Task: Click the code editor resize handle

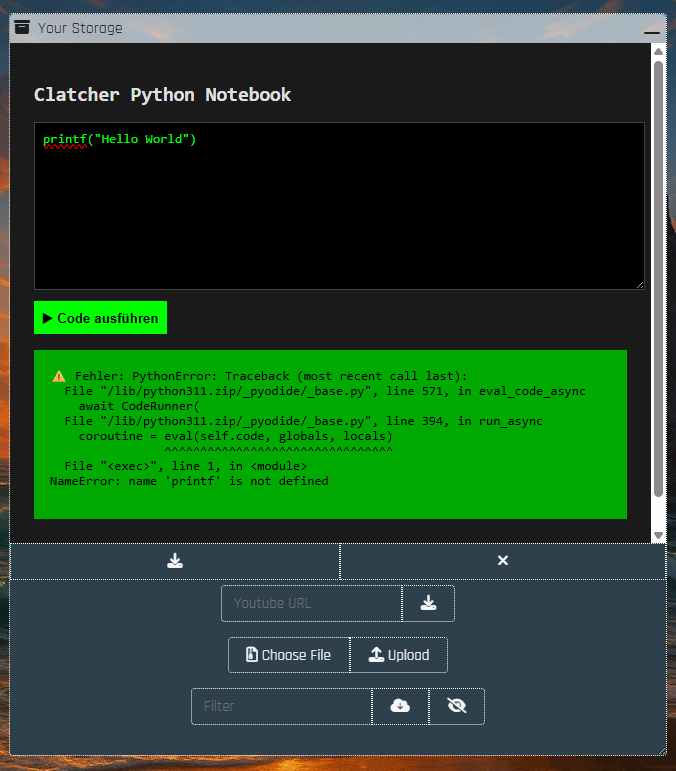Action: (640, 285)
